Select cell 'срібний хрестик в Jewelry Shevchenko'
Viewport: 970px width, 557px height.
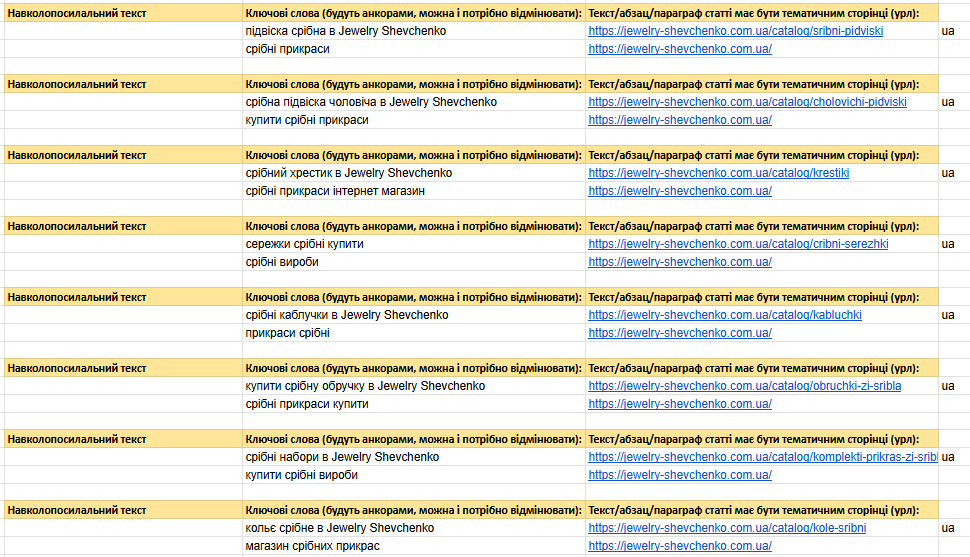click(x=414, y=173)
